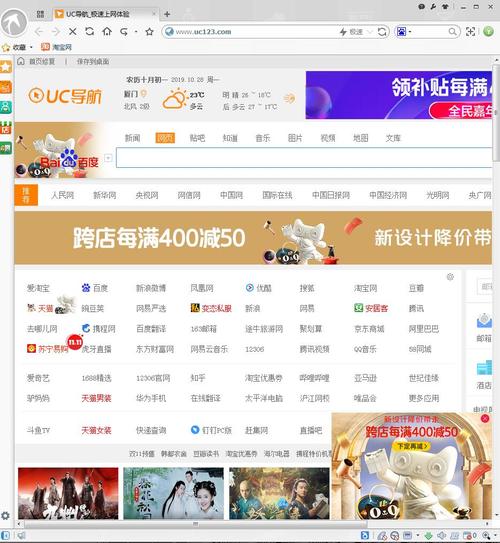Click the ad-block counter icon in status bar
The image size is (500, 543).
470,536
